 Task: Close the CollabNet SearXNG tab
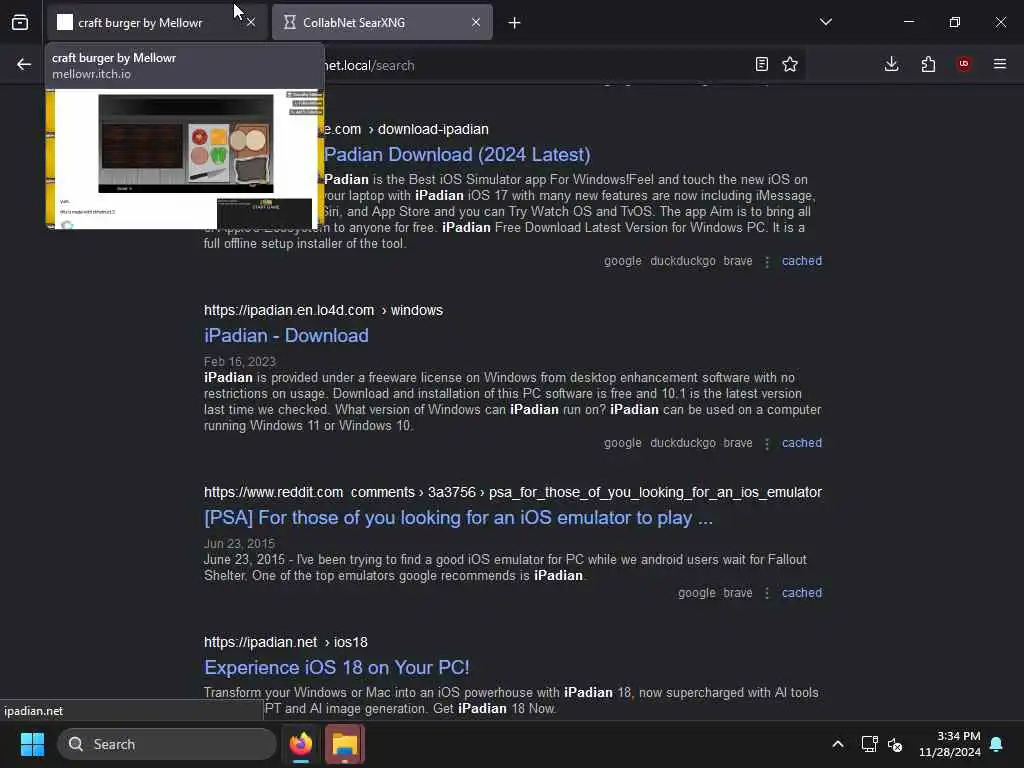[476, 22]
